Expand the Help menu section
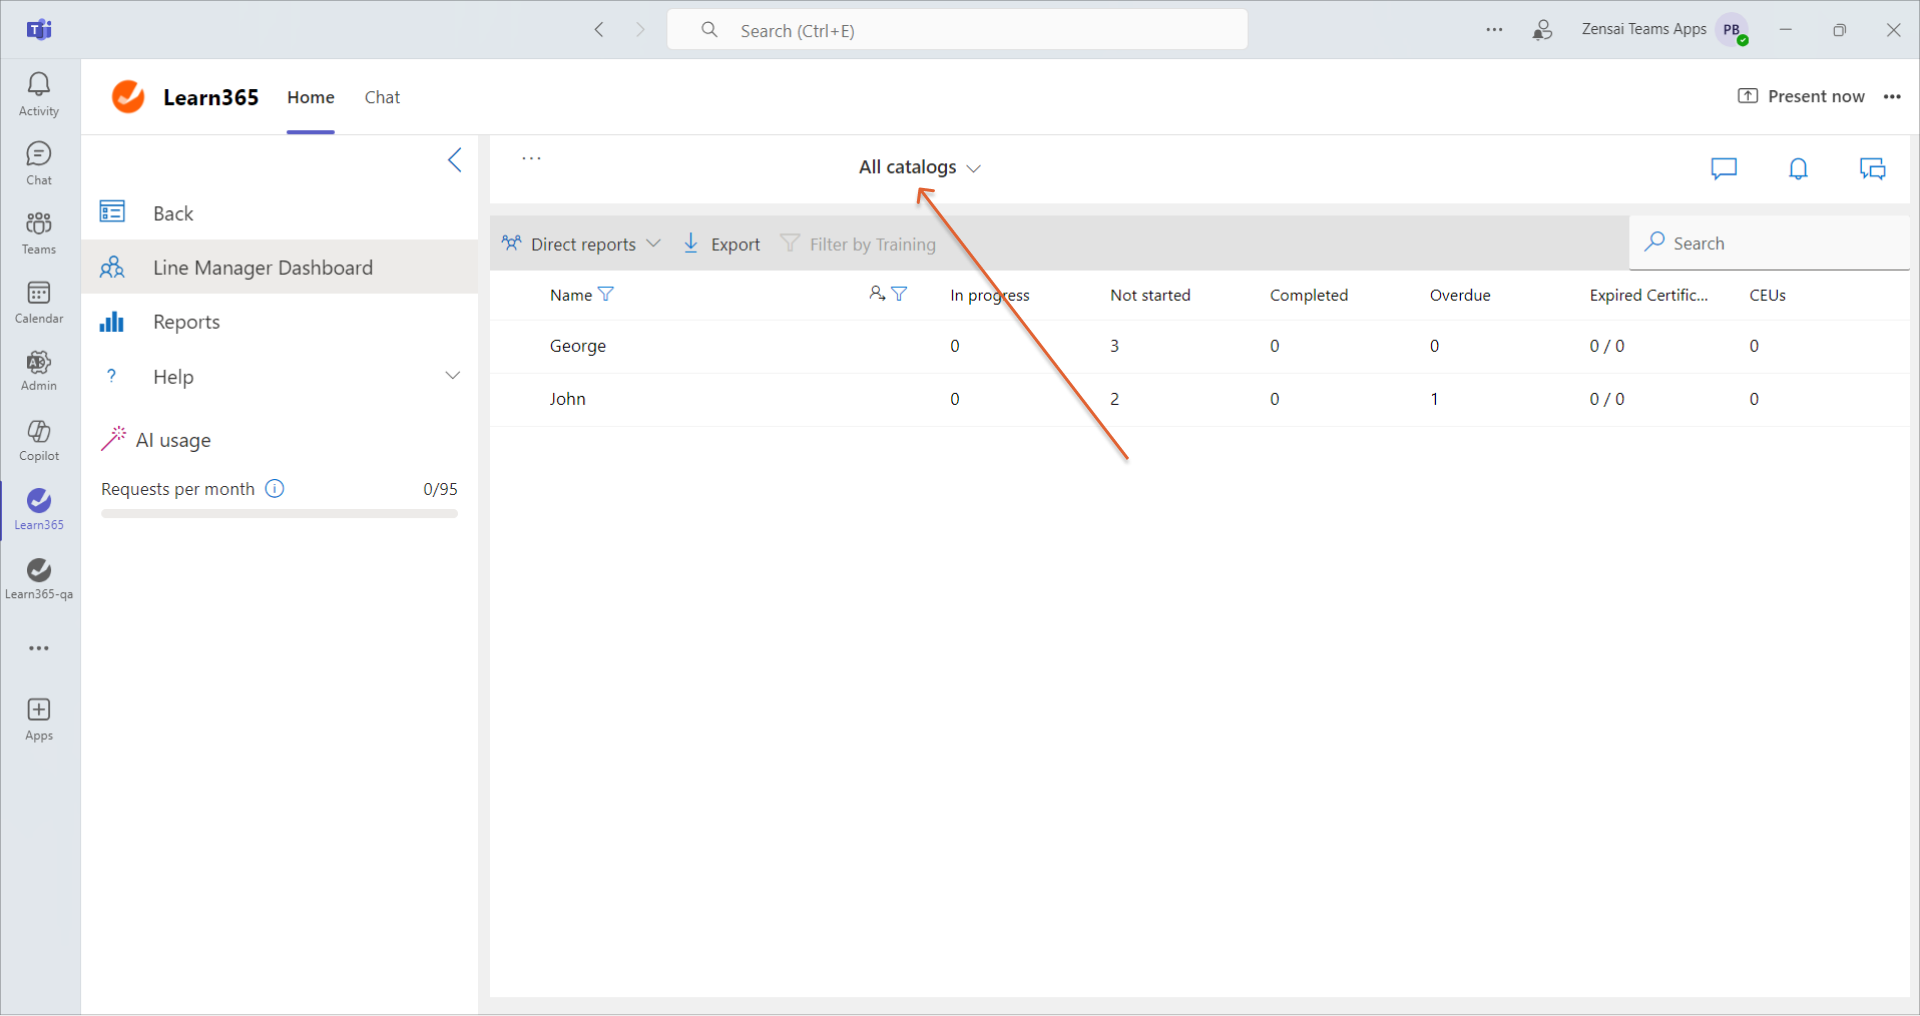1920x1016 pixels. click(x=452, y=376)
